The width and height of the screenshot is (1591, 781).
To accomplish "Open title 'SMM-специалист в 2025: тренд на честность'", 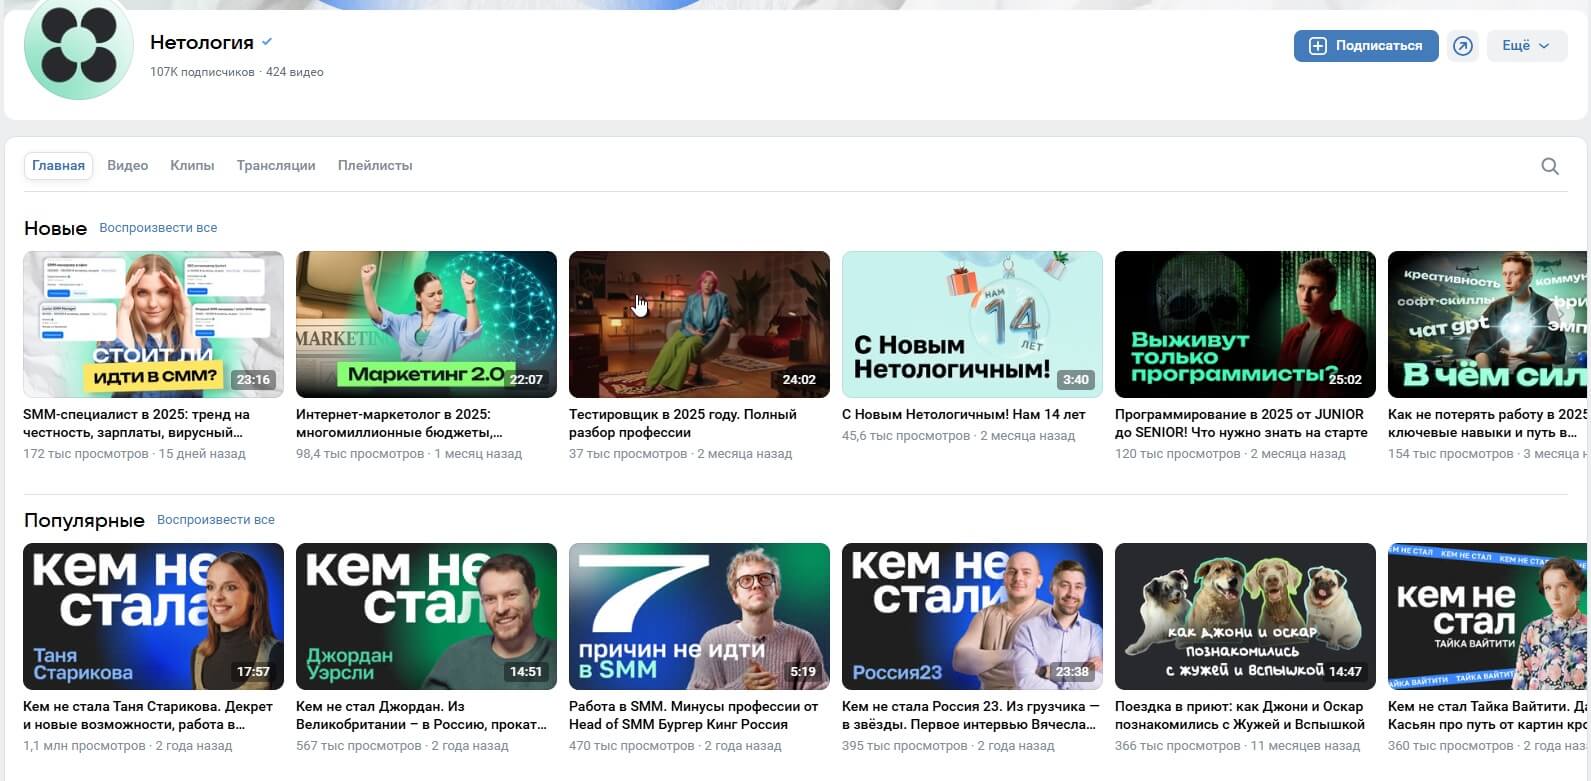I will pos(136,424).
